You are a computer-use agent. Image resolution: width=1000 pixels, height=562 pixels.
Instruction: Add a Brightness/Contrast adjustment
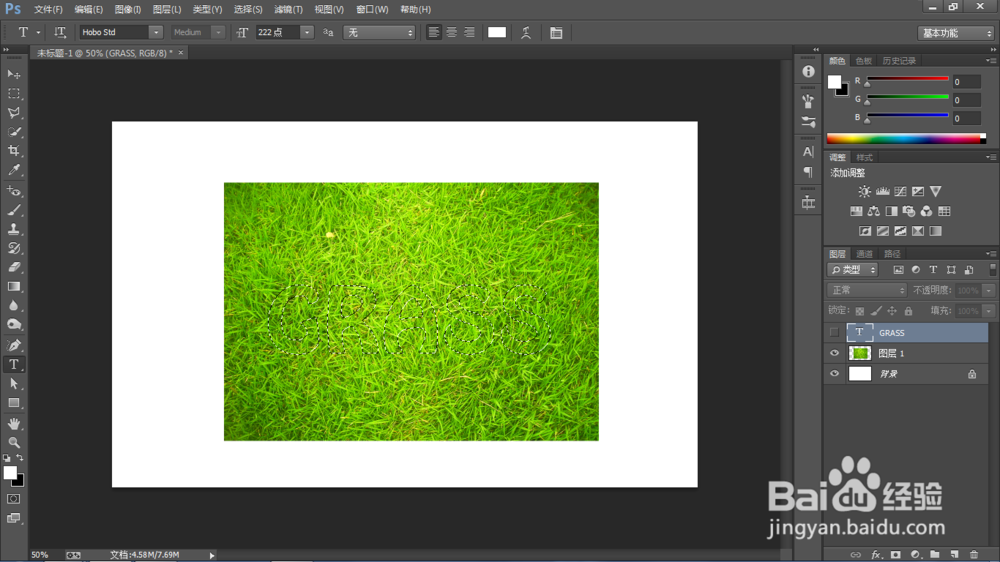coord(864,191)
